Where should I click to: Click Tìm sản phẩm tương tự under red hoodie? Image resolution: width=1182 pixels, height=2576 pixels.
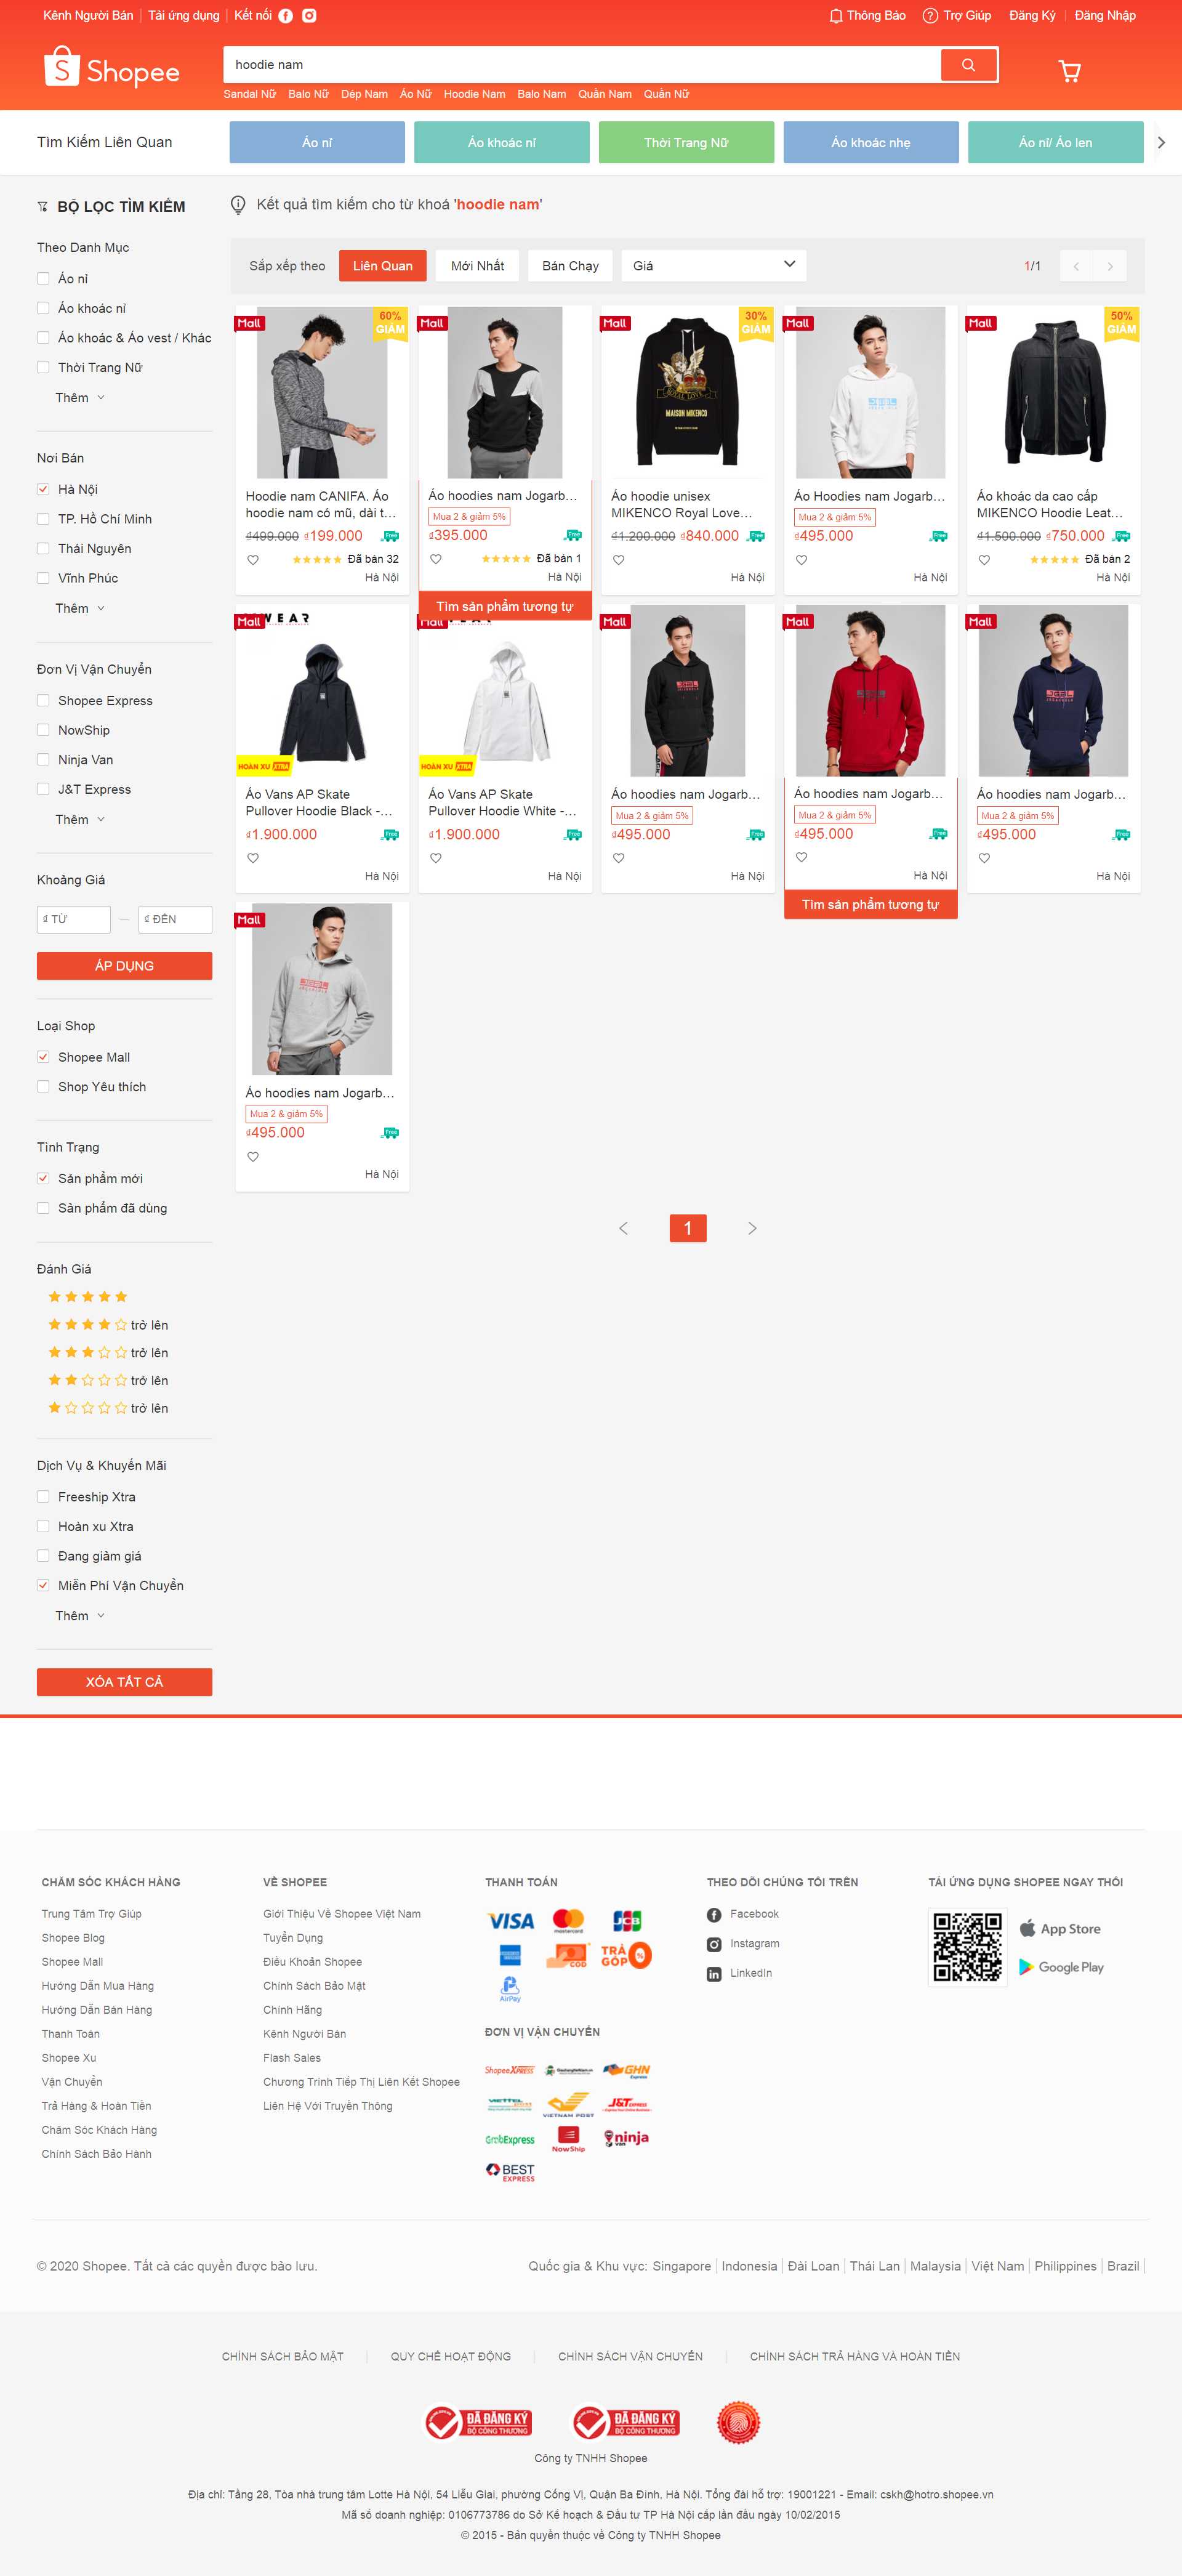click(x=871, y=904)
